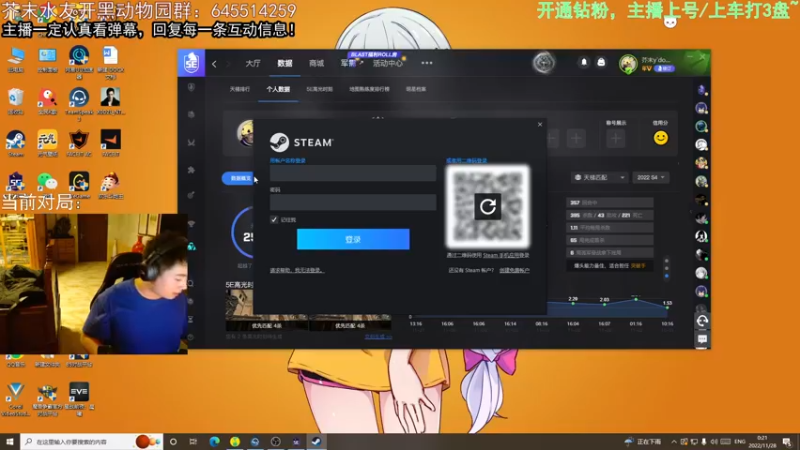The width and height of the screenshot is (800, 450).
Task: Open the 元气 yellow desktop shortcut
Action: coord(47,143)
